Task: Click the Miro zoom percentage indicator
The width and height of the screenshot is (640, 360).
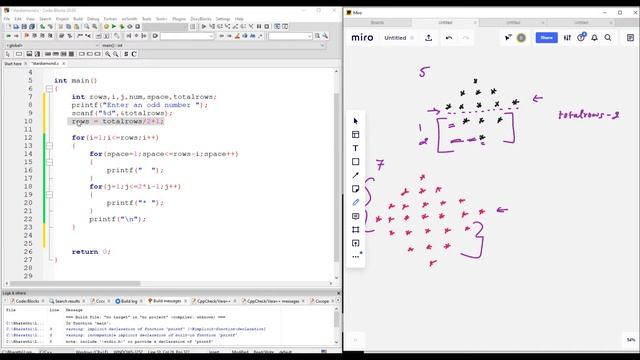Action: point(631,340)
